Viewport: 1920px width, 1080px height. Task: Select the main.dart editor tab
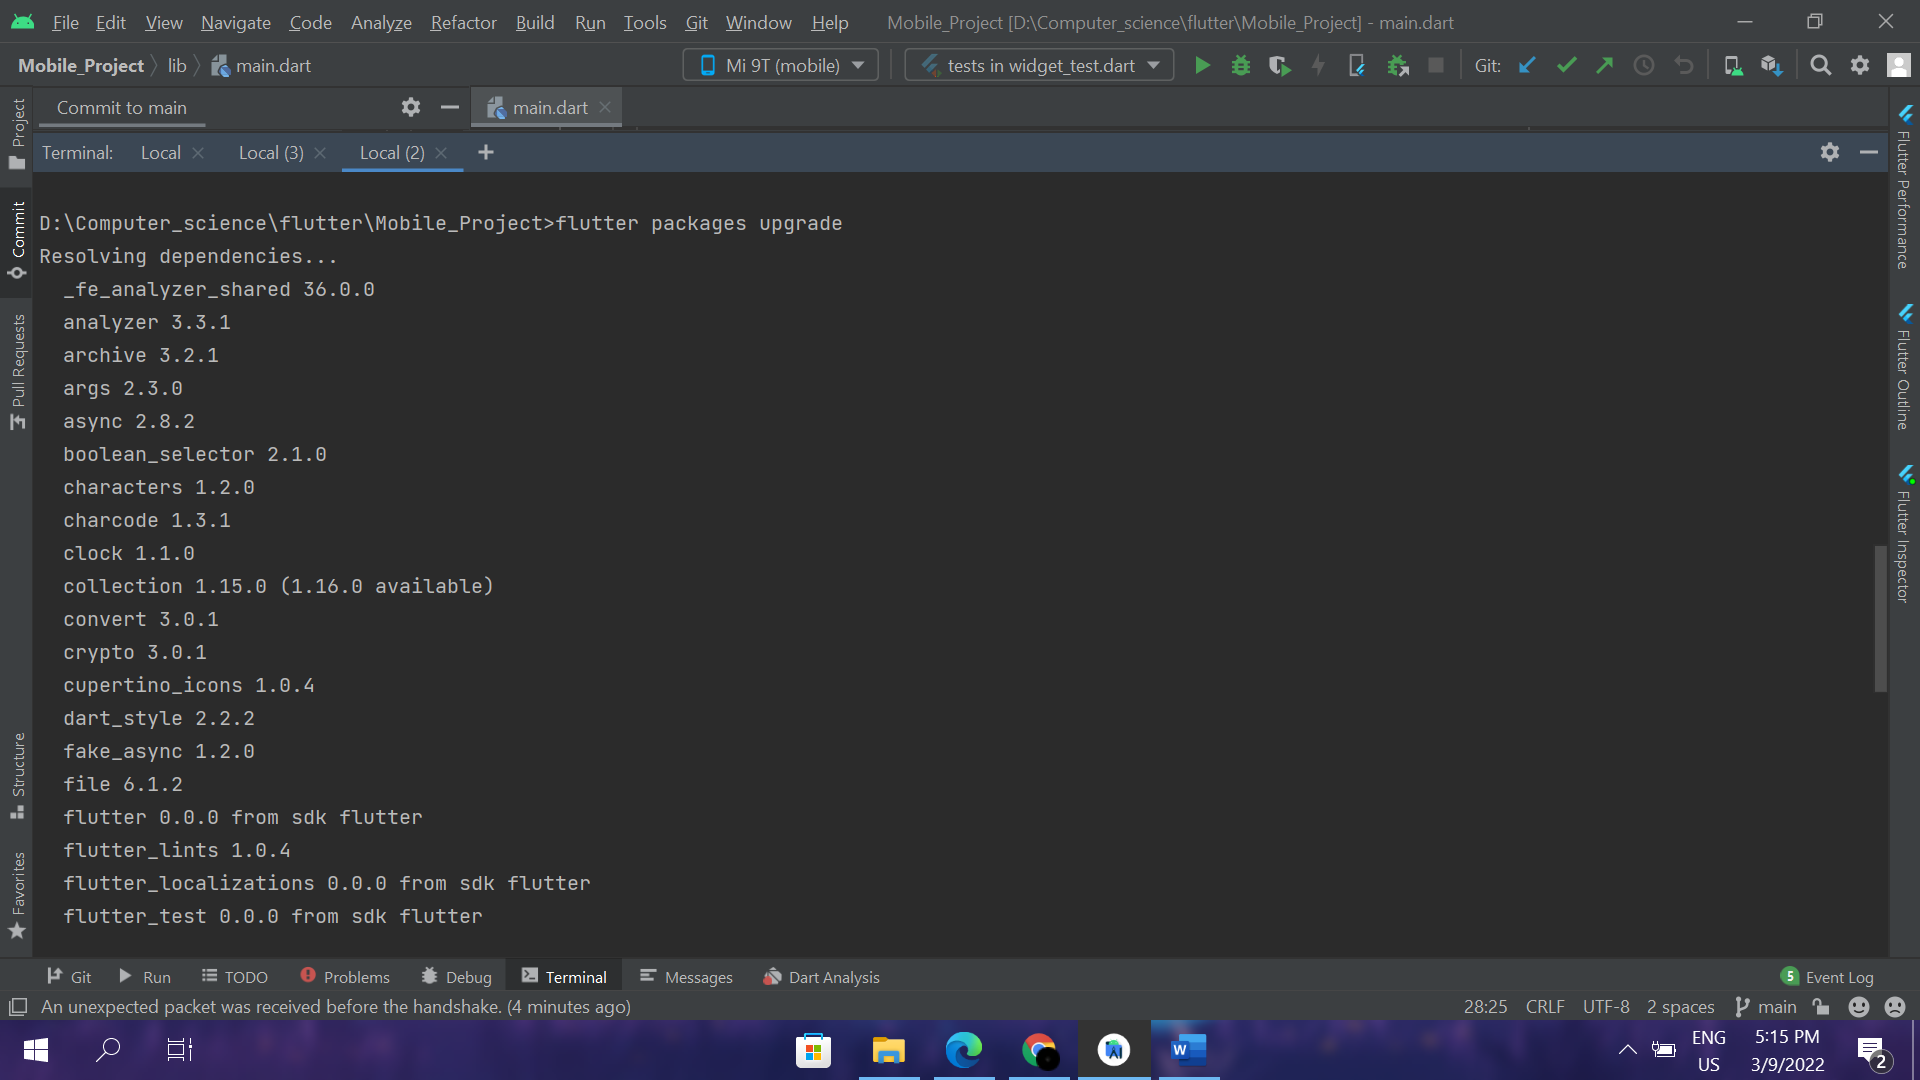coord(549,108)
